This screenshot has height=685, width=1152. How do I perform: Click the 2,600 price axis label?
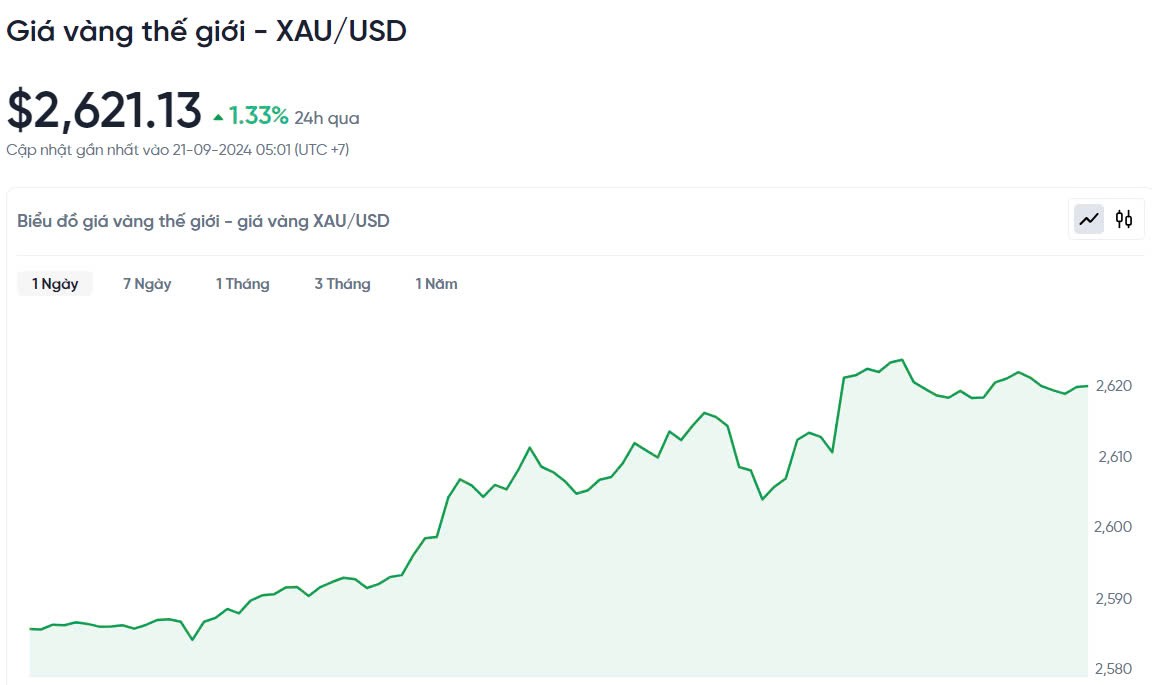(x=1114, y=527)
